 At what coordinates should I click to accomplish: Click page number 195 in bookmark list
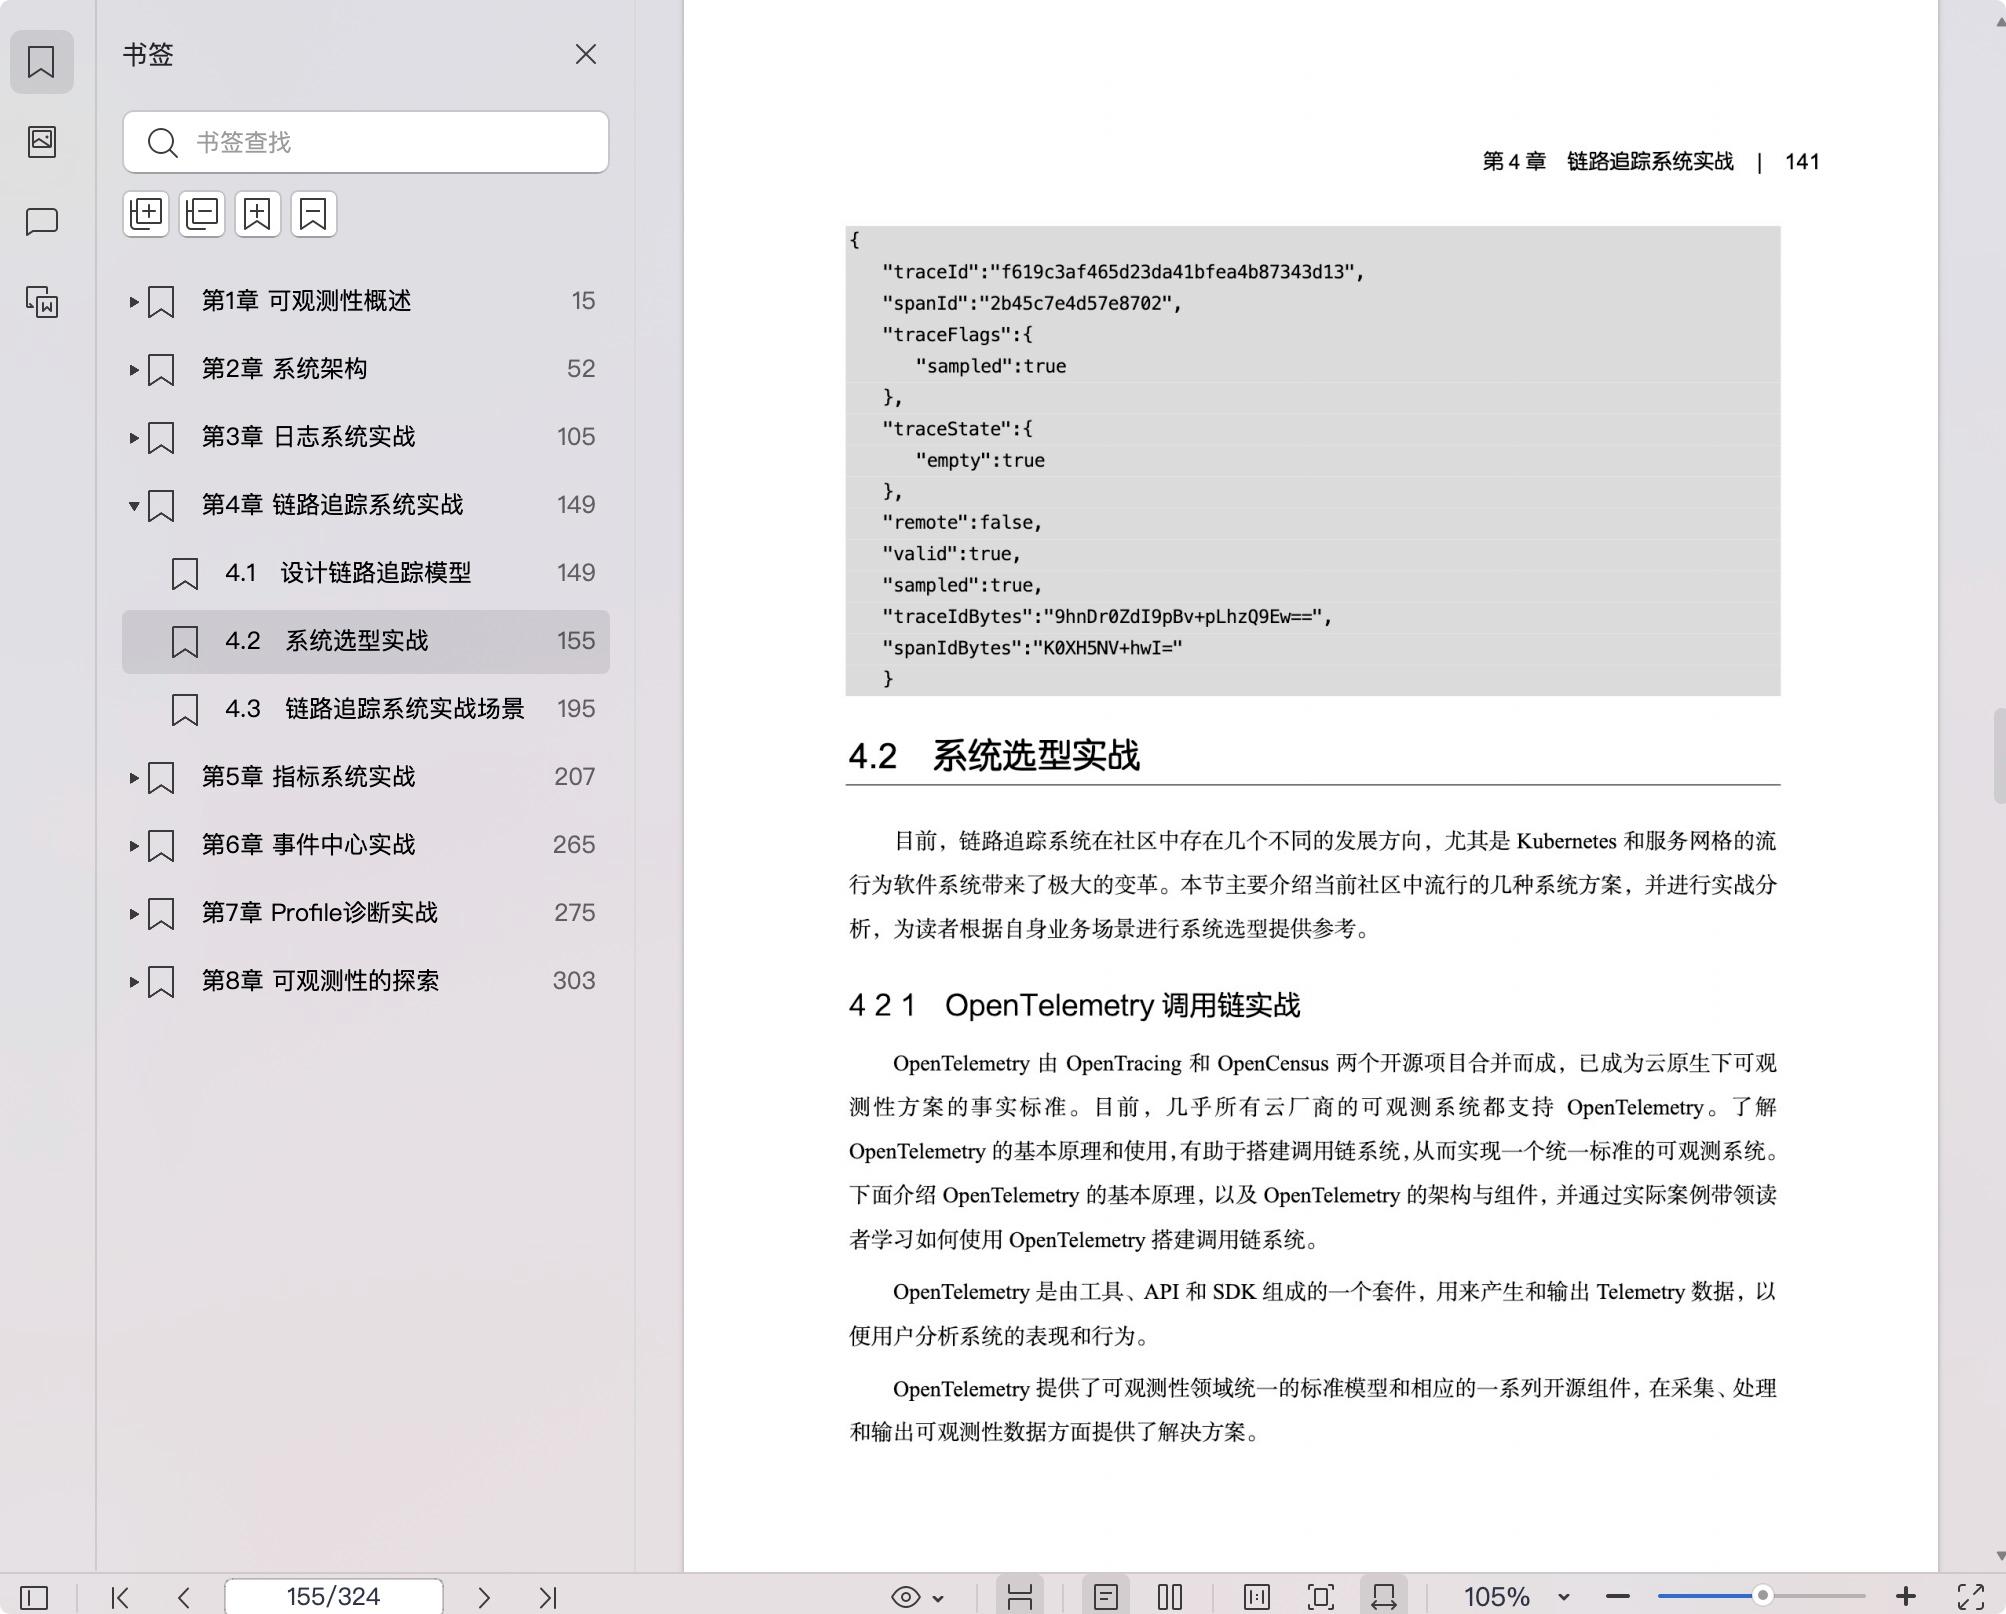coord(576,709)
